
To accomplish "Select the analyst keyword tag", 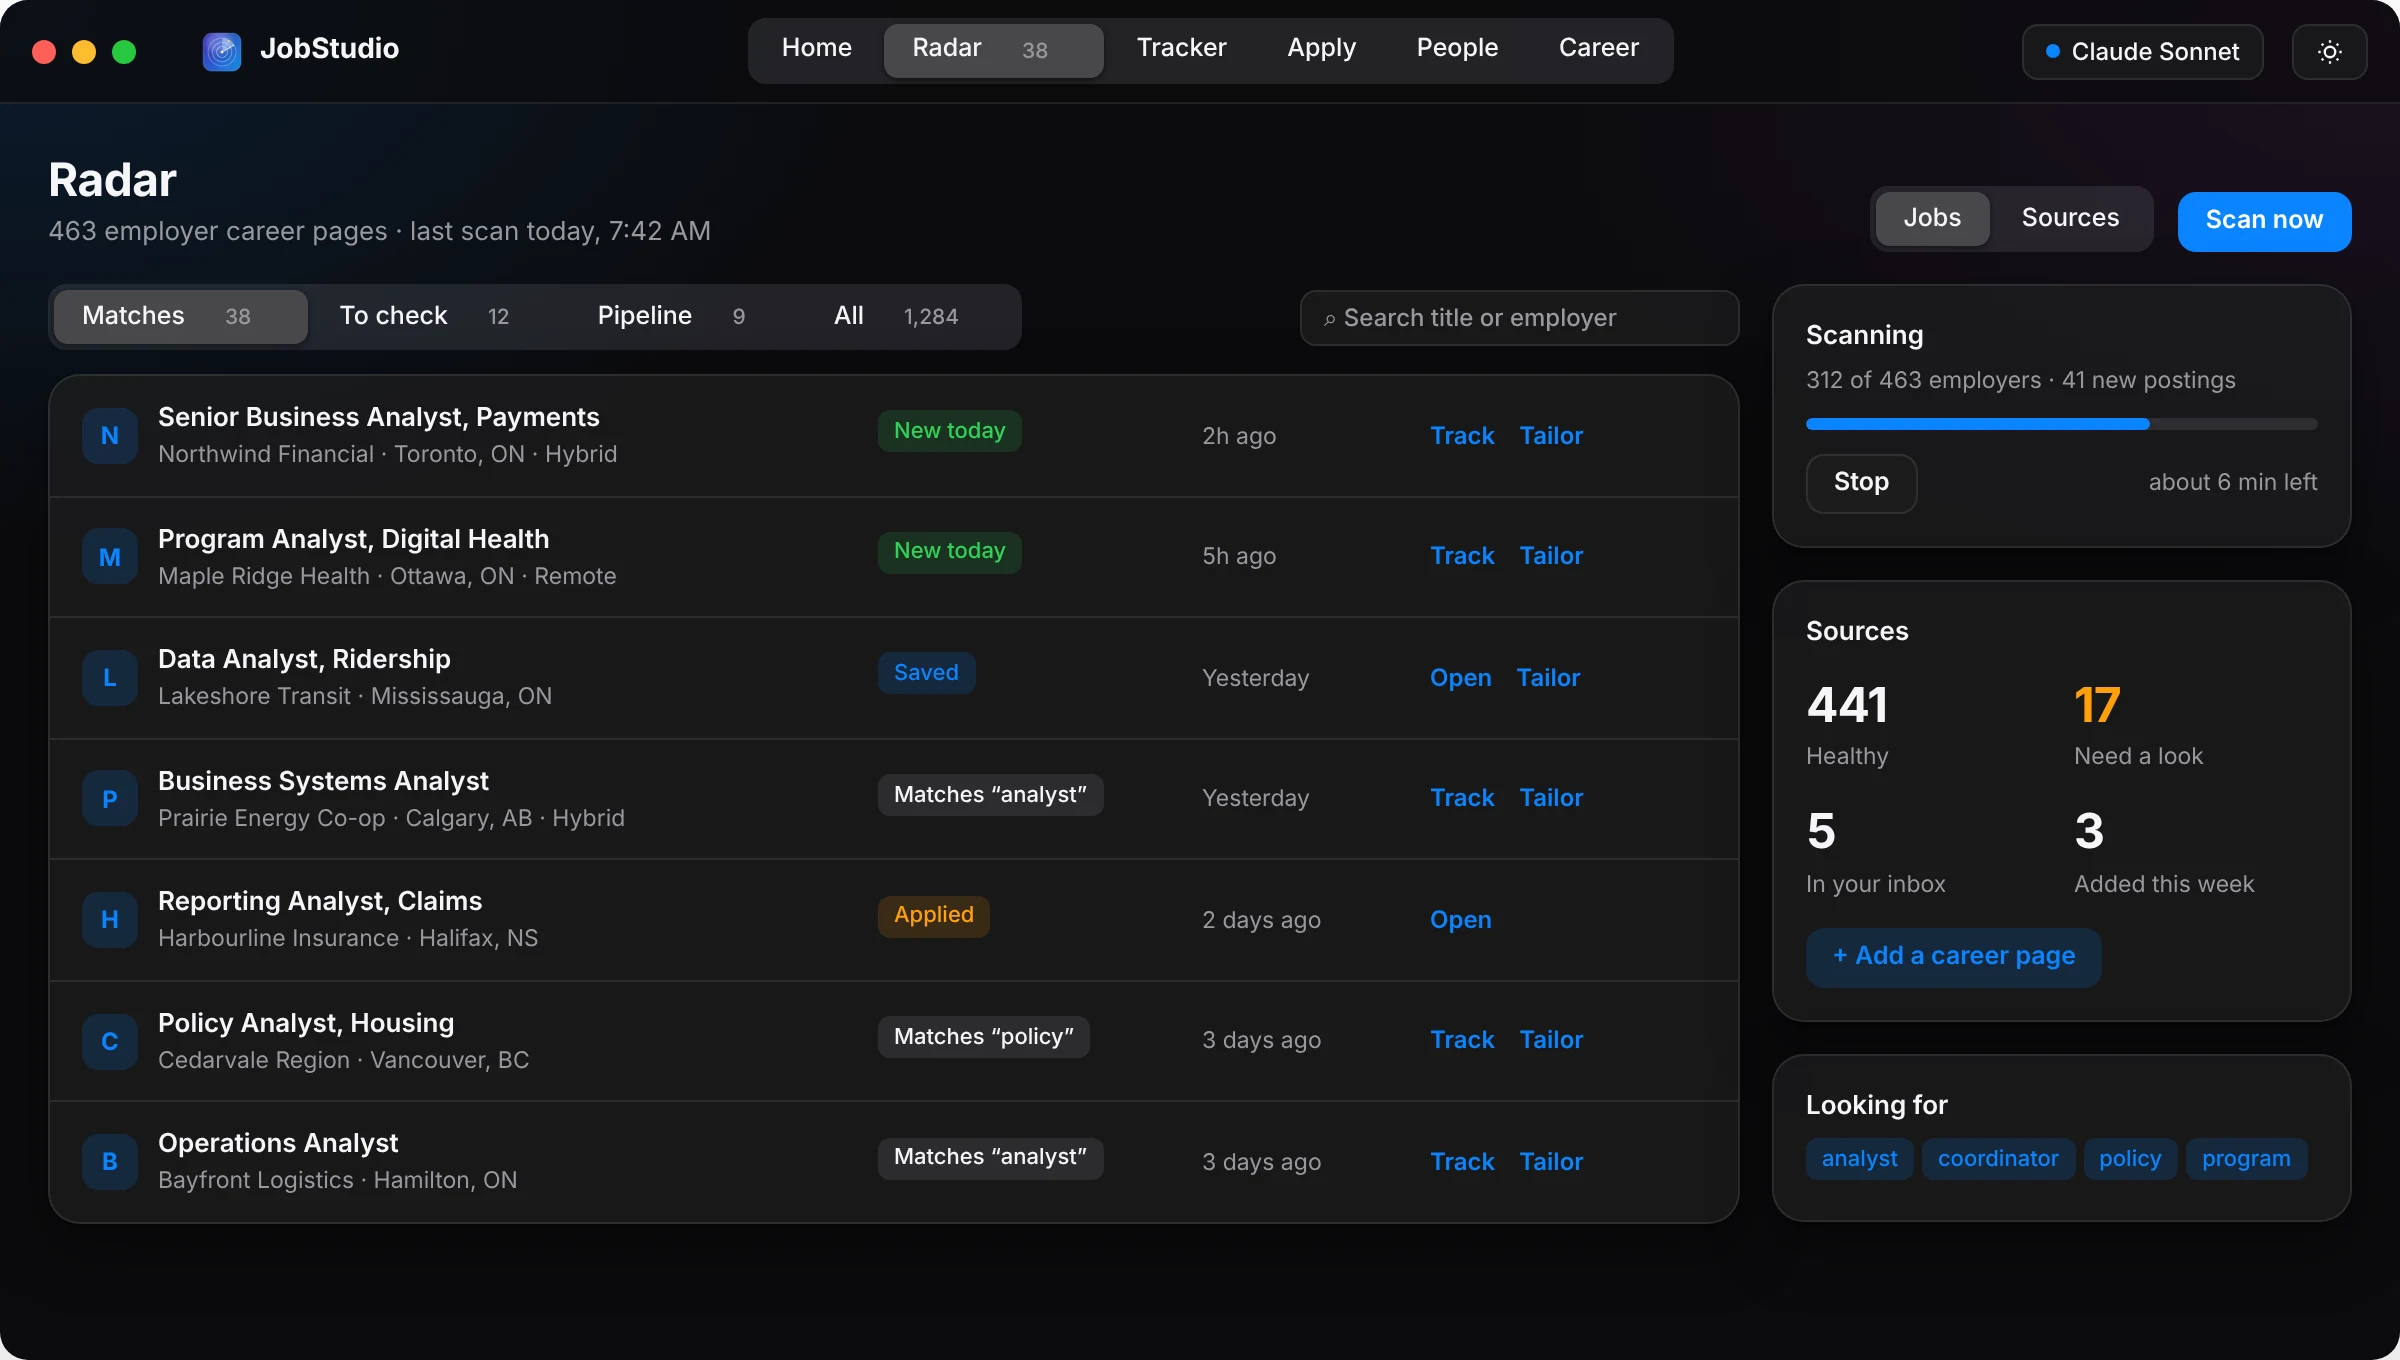I will [x=1859, y=1159].
